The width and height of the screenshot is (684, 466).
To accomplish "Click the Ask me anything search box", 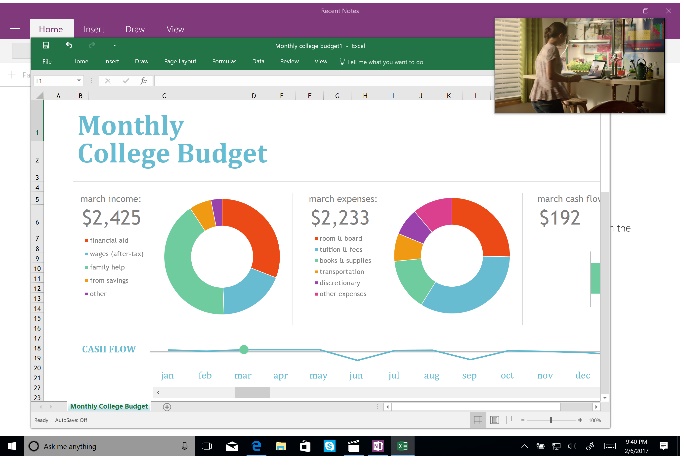I will tap(98, 446).
